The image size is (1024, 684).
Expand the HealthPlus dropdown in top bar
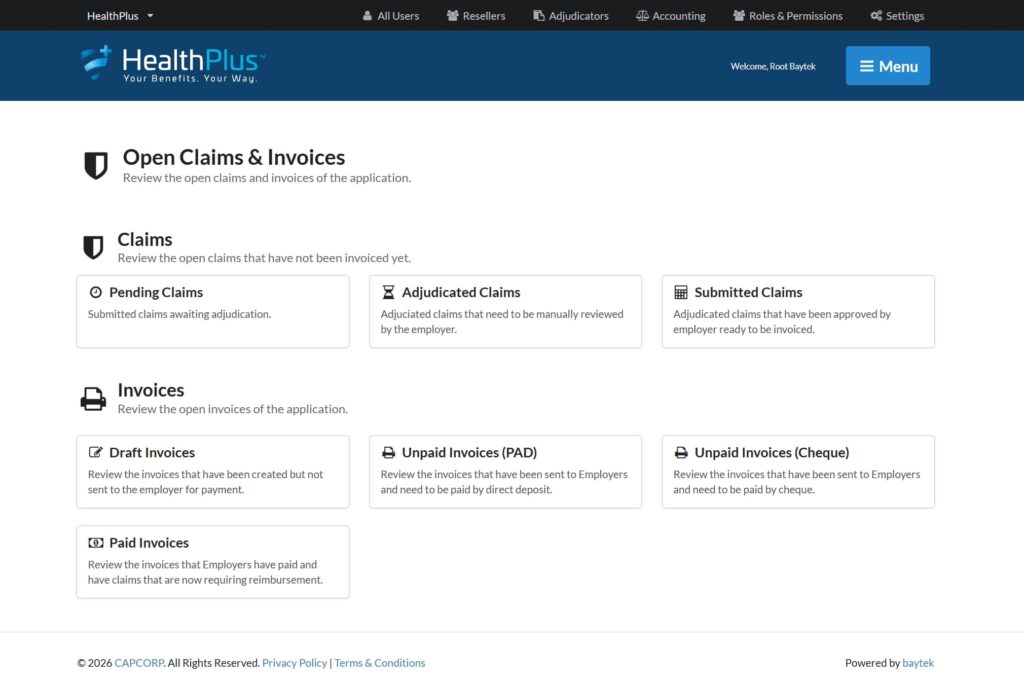[120, 16]
